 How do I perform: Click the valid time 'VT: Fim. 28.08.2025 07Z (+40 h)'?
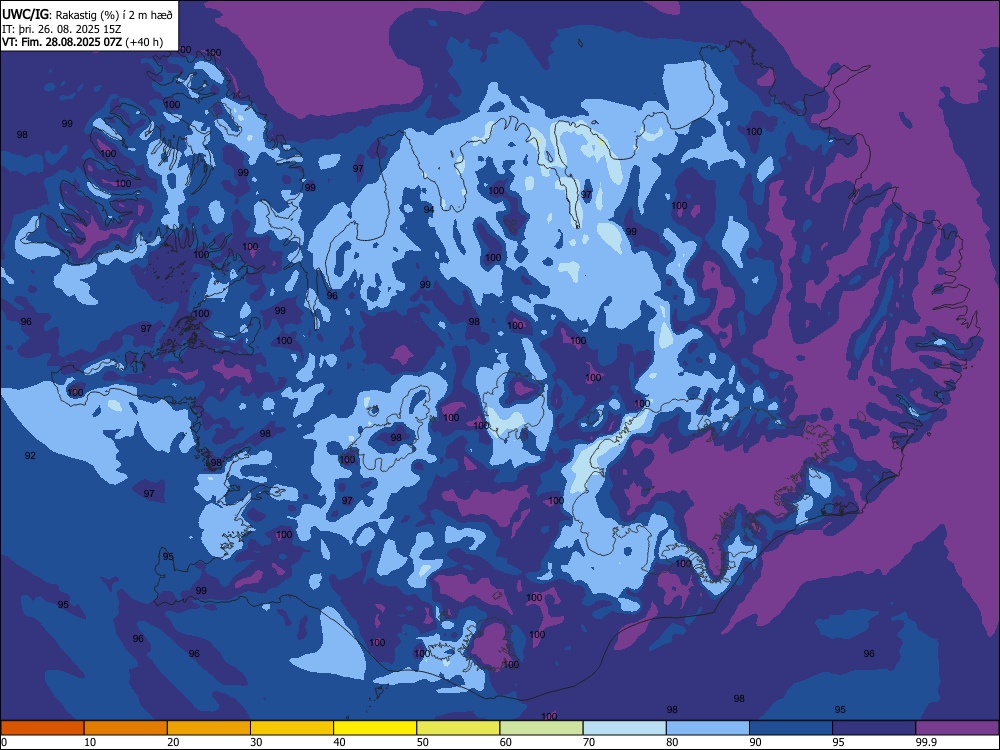point(82,42)
